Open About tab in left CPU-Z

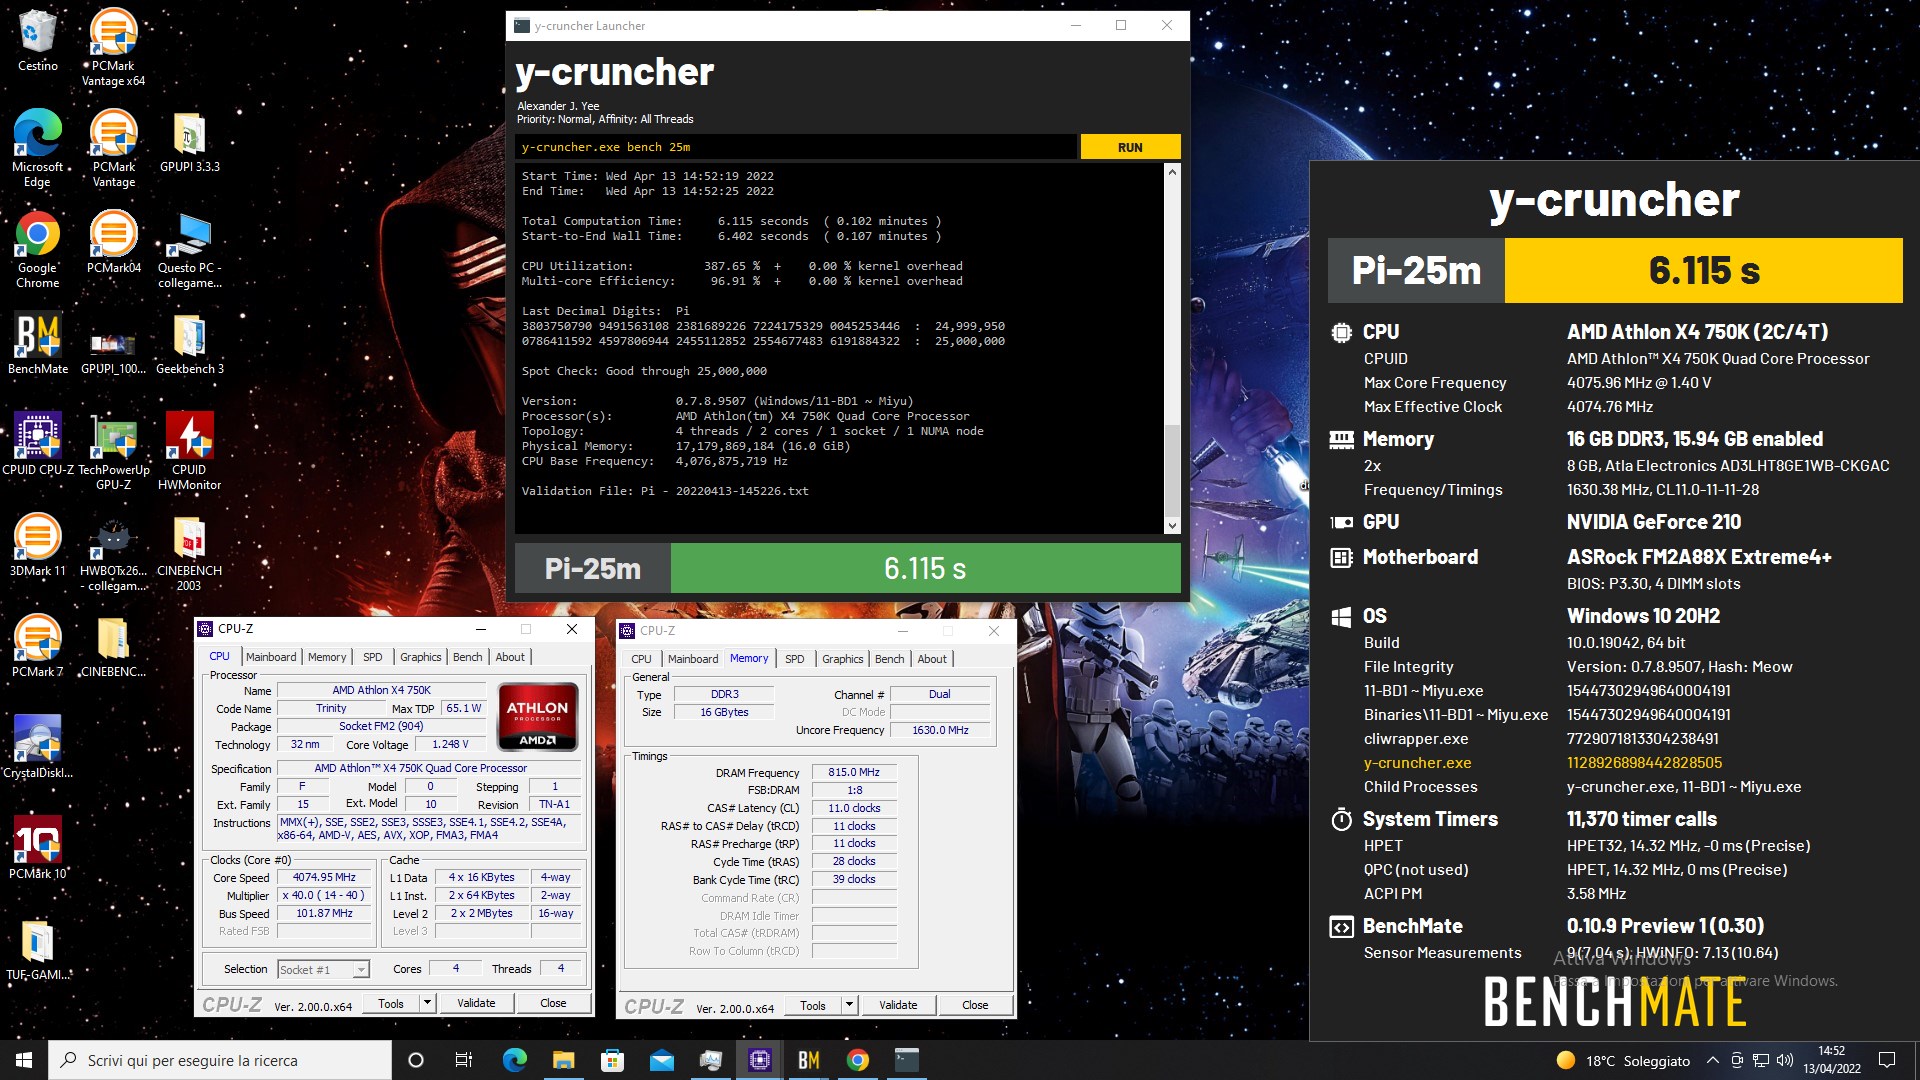tap(510, 657)
